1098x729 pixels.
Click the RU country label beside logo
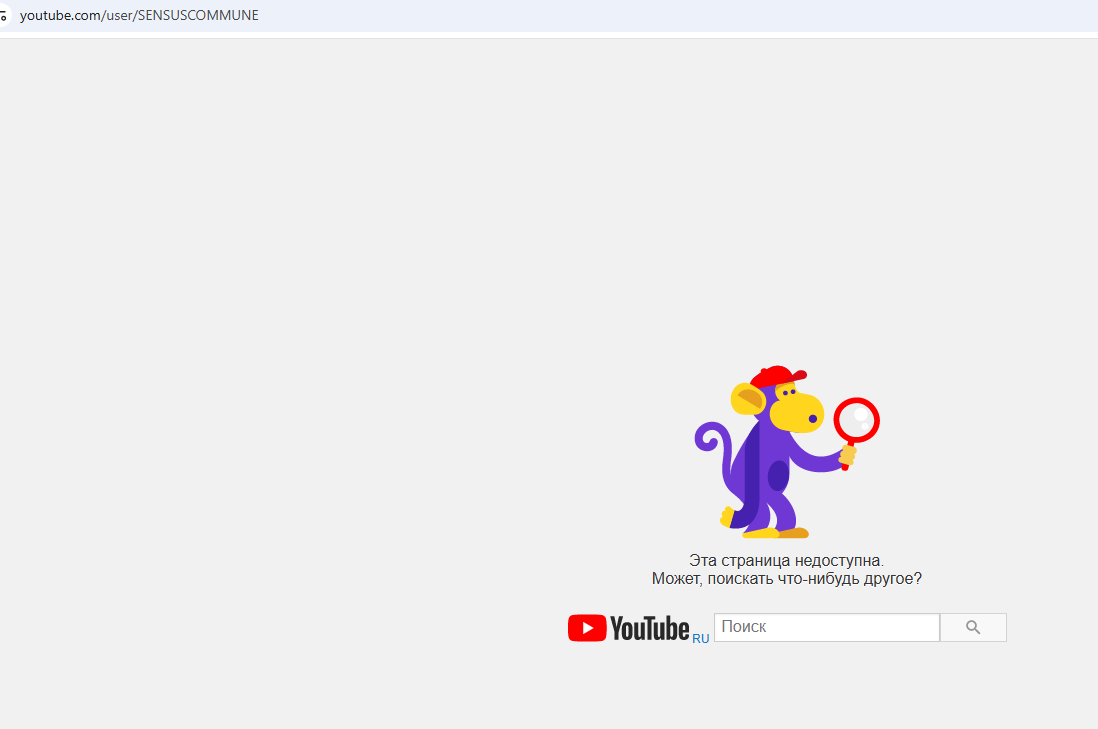700,639
